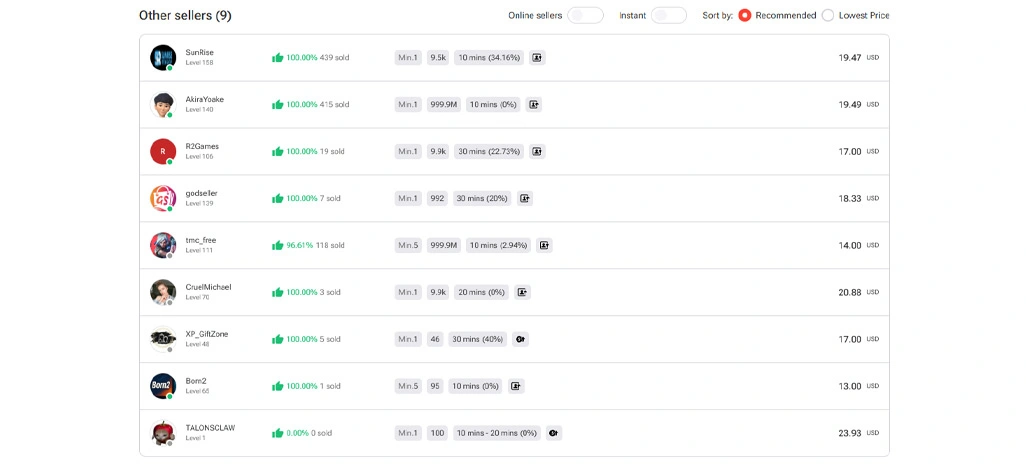Open the XP_GiftZone seller name

point(207,334)
